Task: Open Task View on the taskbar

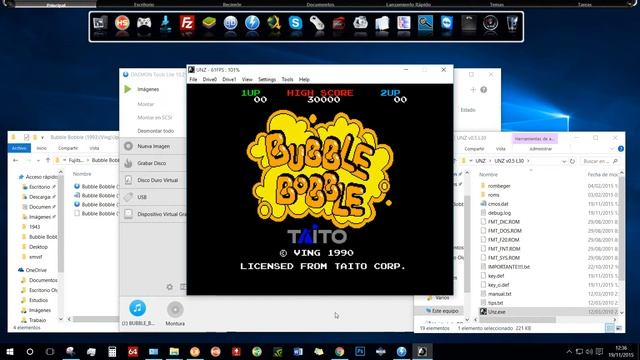Action: [50, 351]
